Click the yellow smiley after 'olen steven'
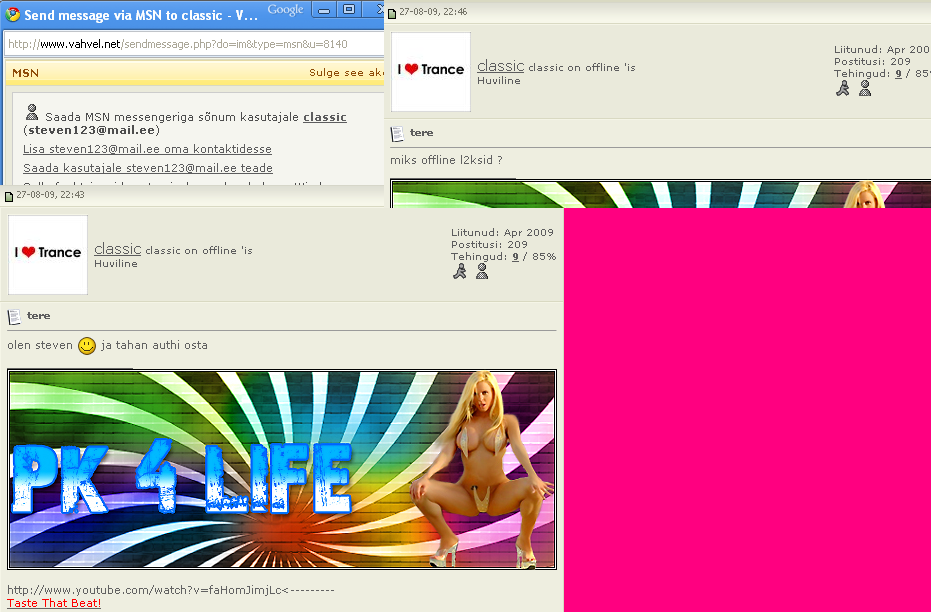 87,346
